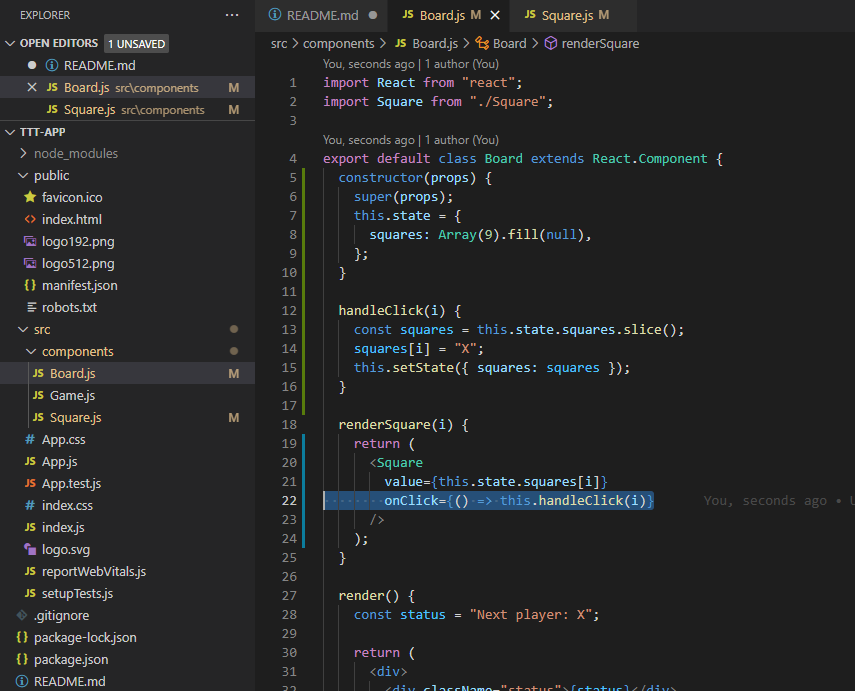Click the Explorer panel title

click(45, 15)
